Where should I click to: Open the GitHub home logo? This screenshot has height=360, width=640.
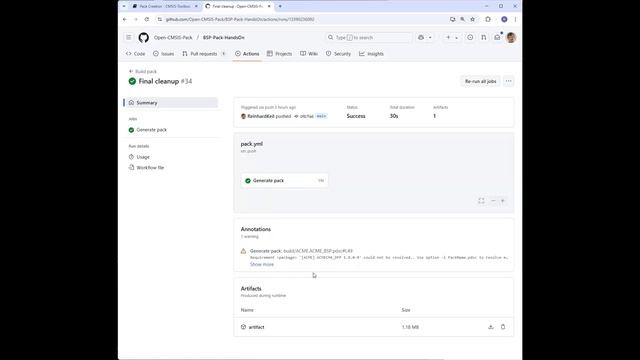pyautogui.click(x=143, y=38)
